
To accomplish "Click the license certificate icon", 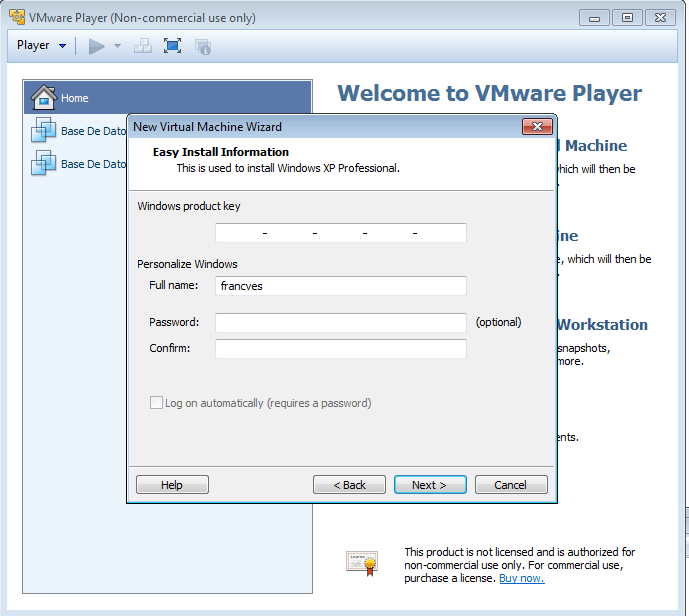I will point(362,564).
